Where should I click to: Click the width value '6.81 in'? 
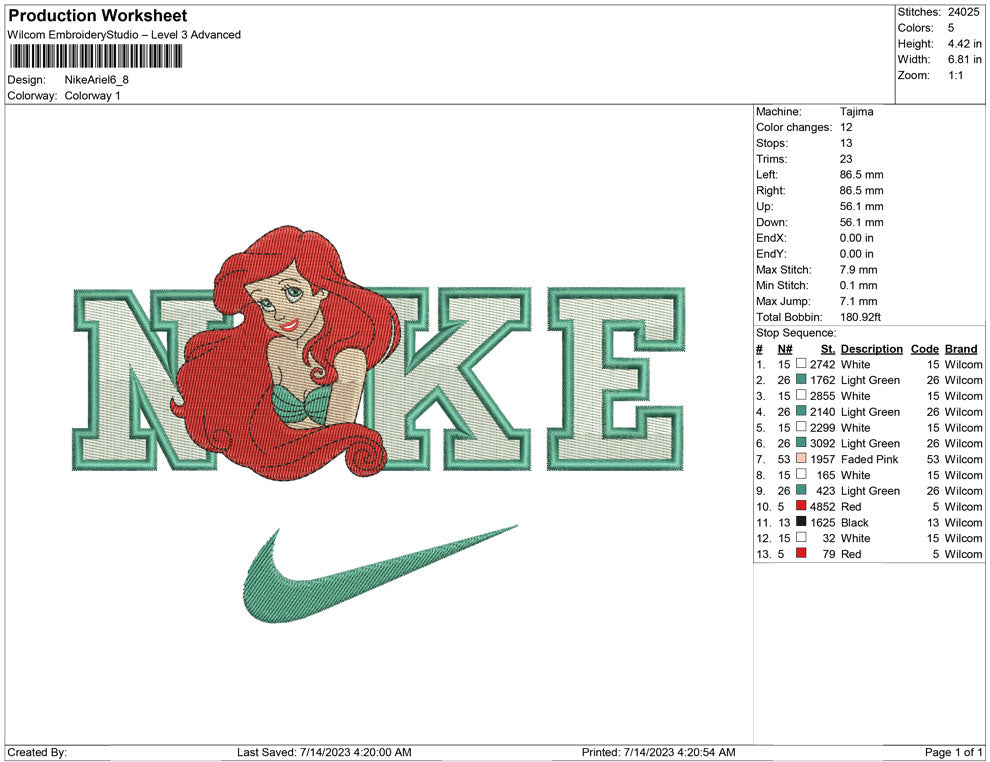tap(964, 59)
